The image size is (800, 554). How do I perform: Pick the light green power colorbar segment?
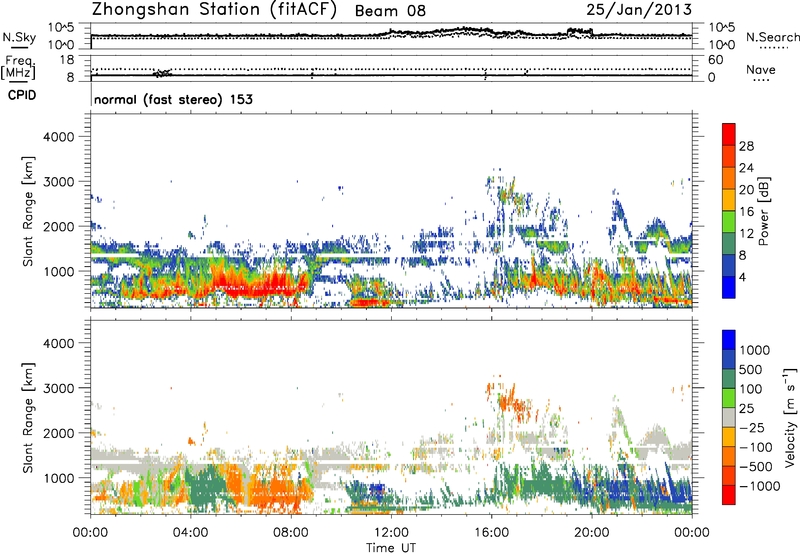729,222
